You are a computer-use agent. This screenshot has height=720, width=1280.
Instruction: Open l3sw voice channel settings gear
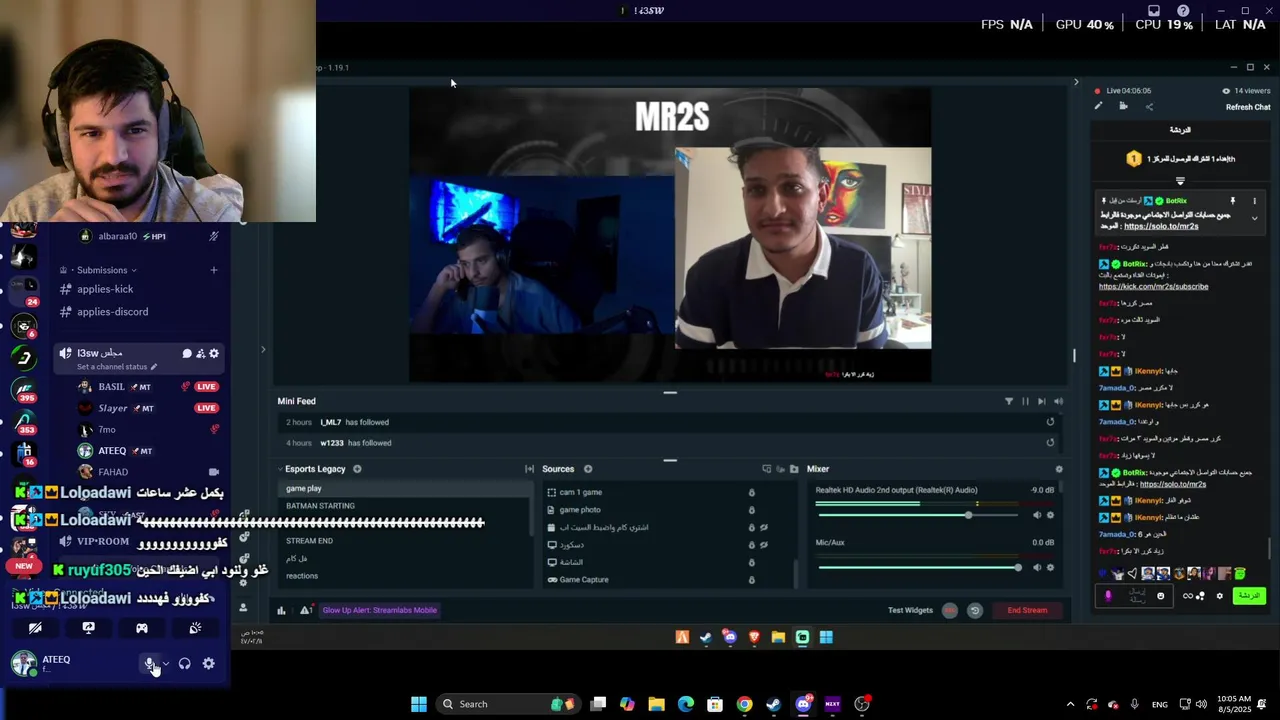[214, 353]
